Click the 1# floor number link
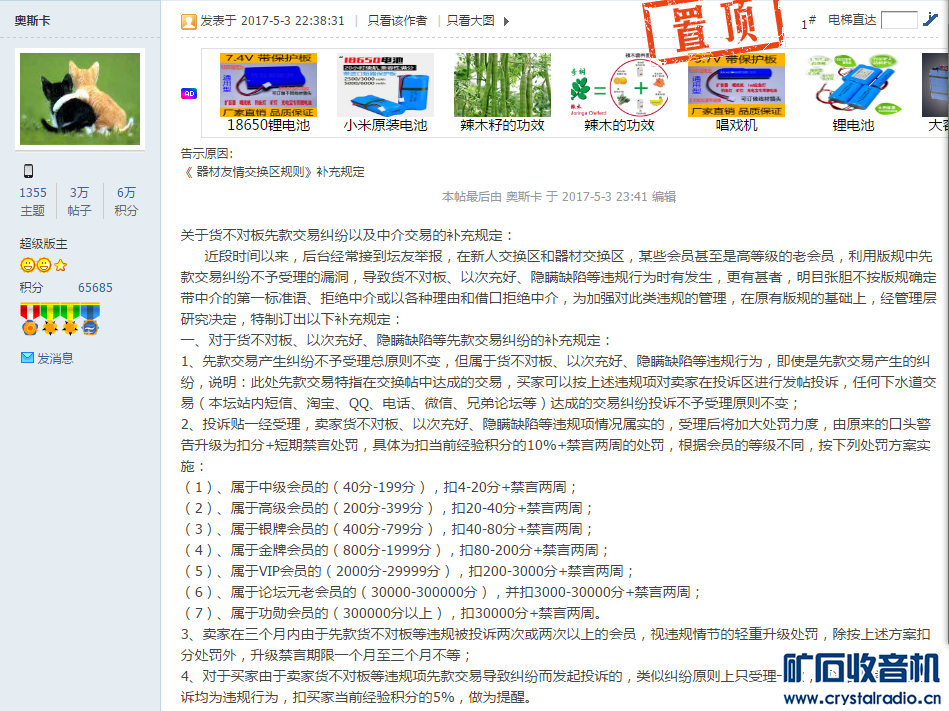This screenshot has width=949, height=711. [809, 22]
